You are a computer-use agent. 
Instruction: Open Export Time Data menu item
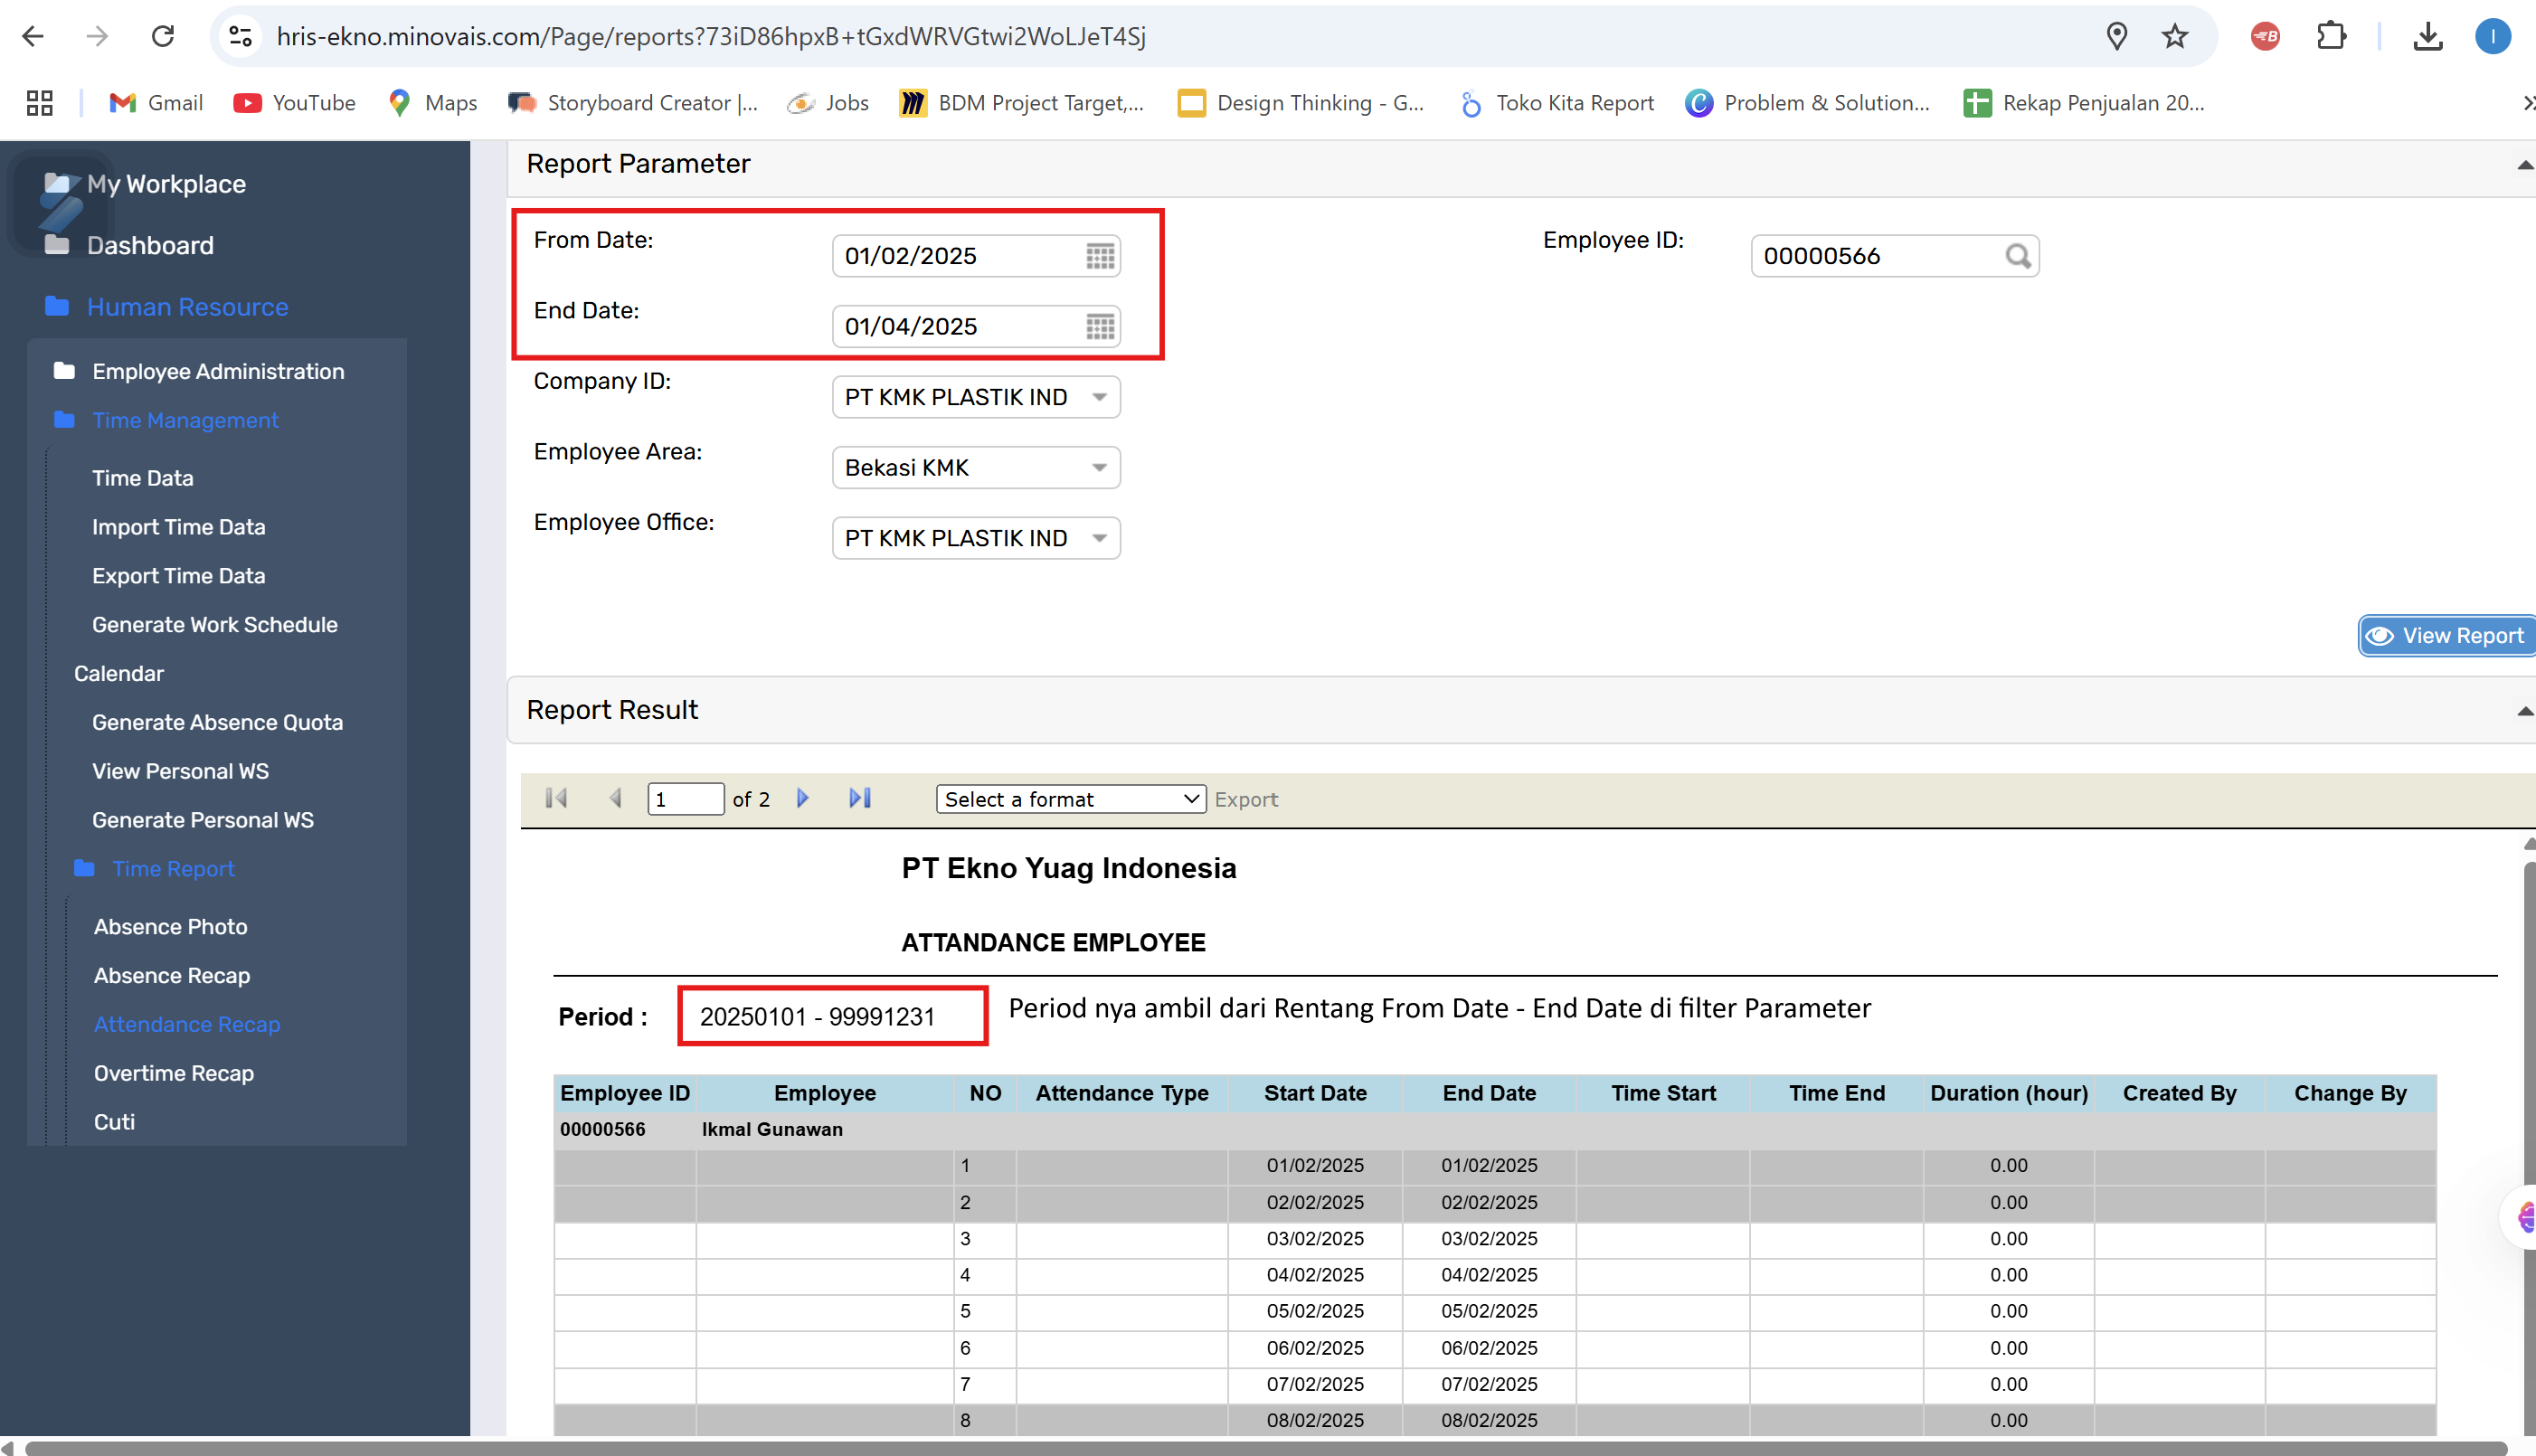click(x=179, y=576)
